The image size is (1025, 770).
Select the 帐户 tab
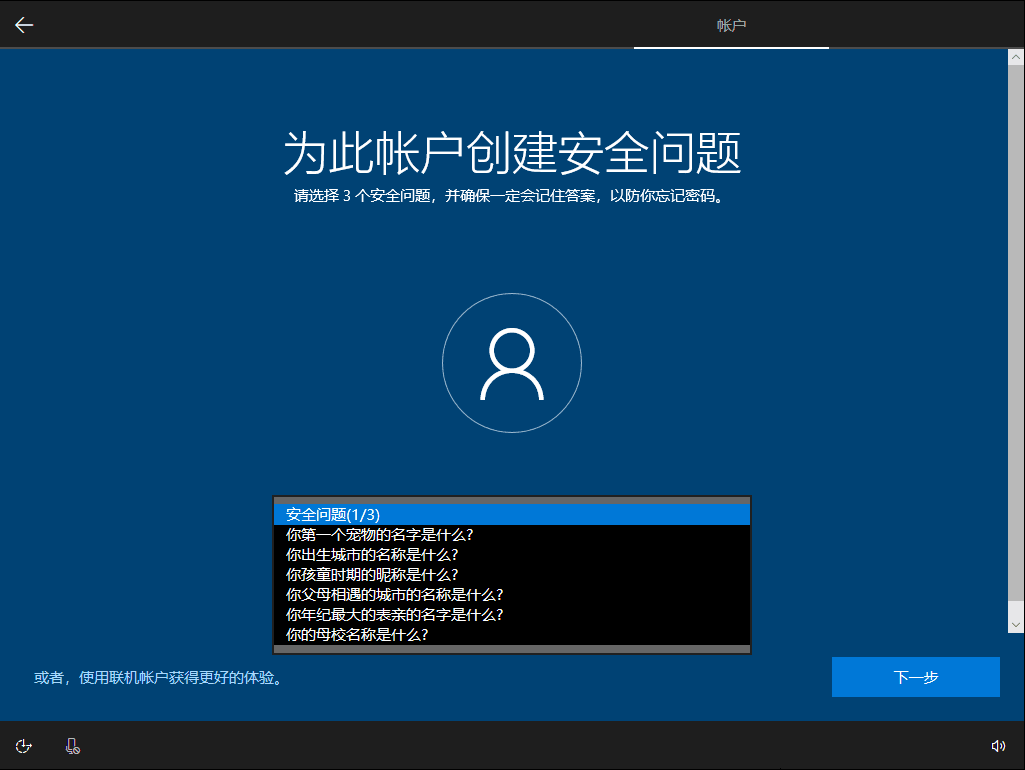click(731, 25)
